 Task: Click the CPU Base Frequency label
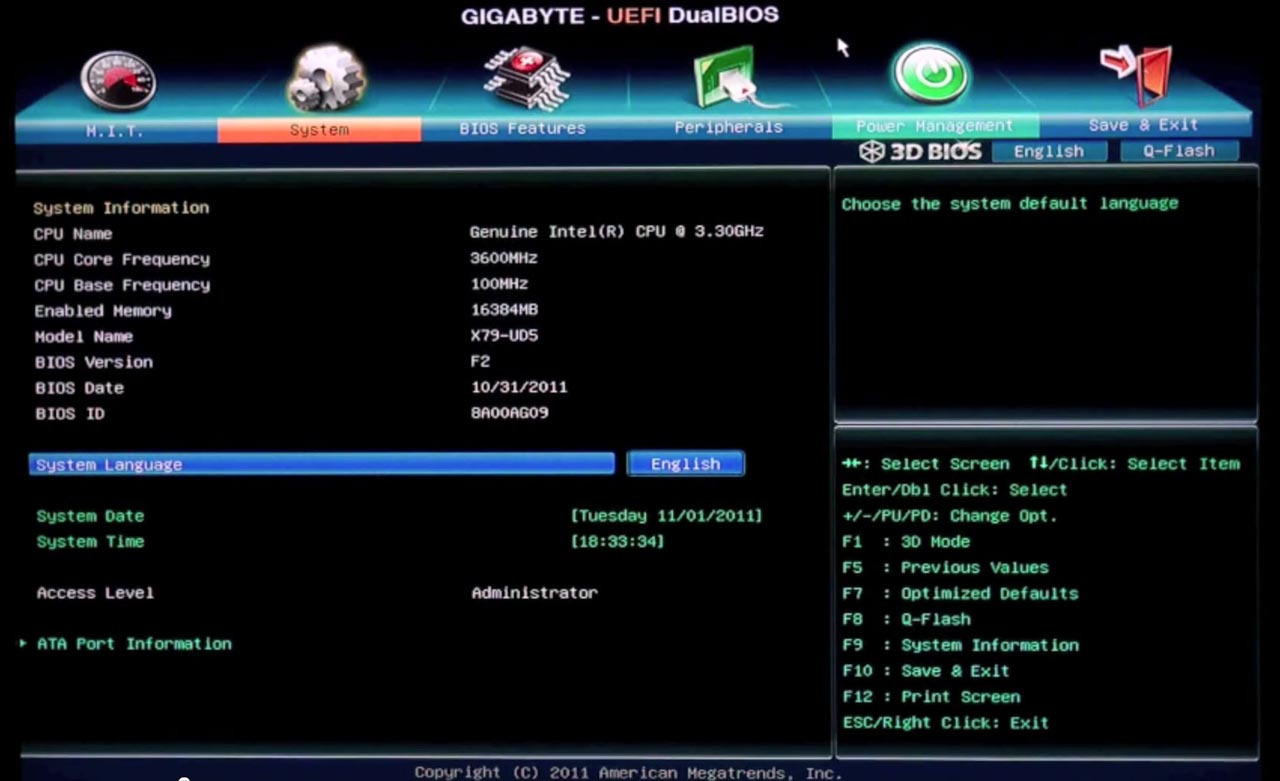(122, 286)
